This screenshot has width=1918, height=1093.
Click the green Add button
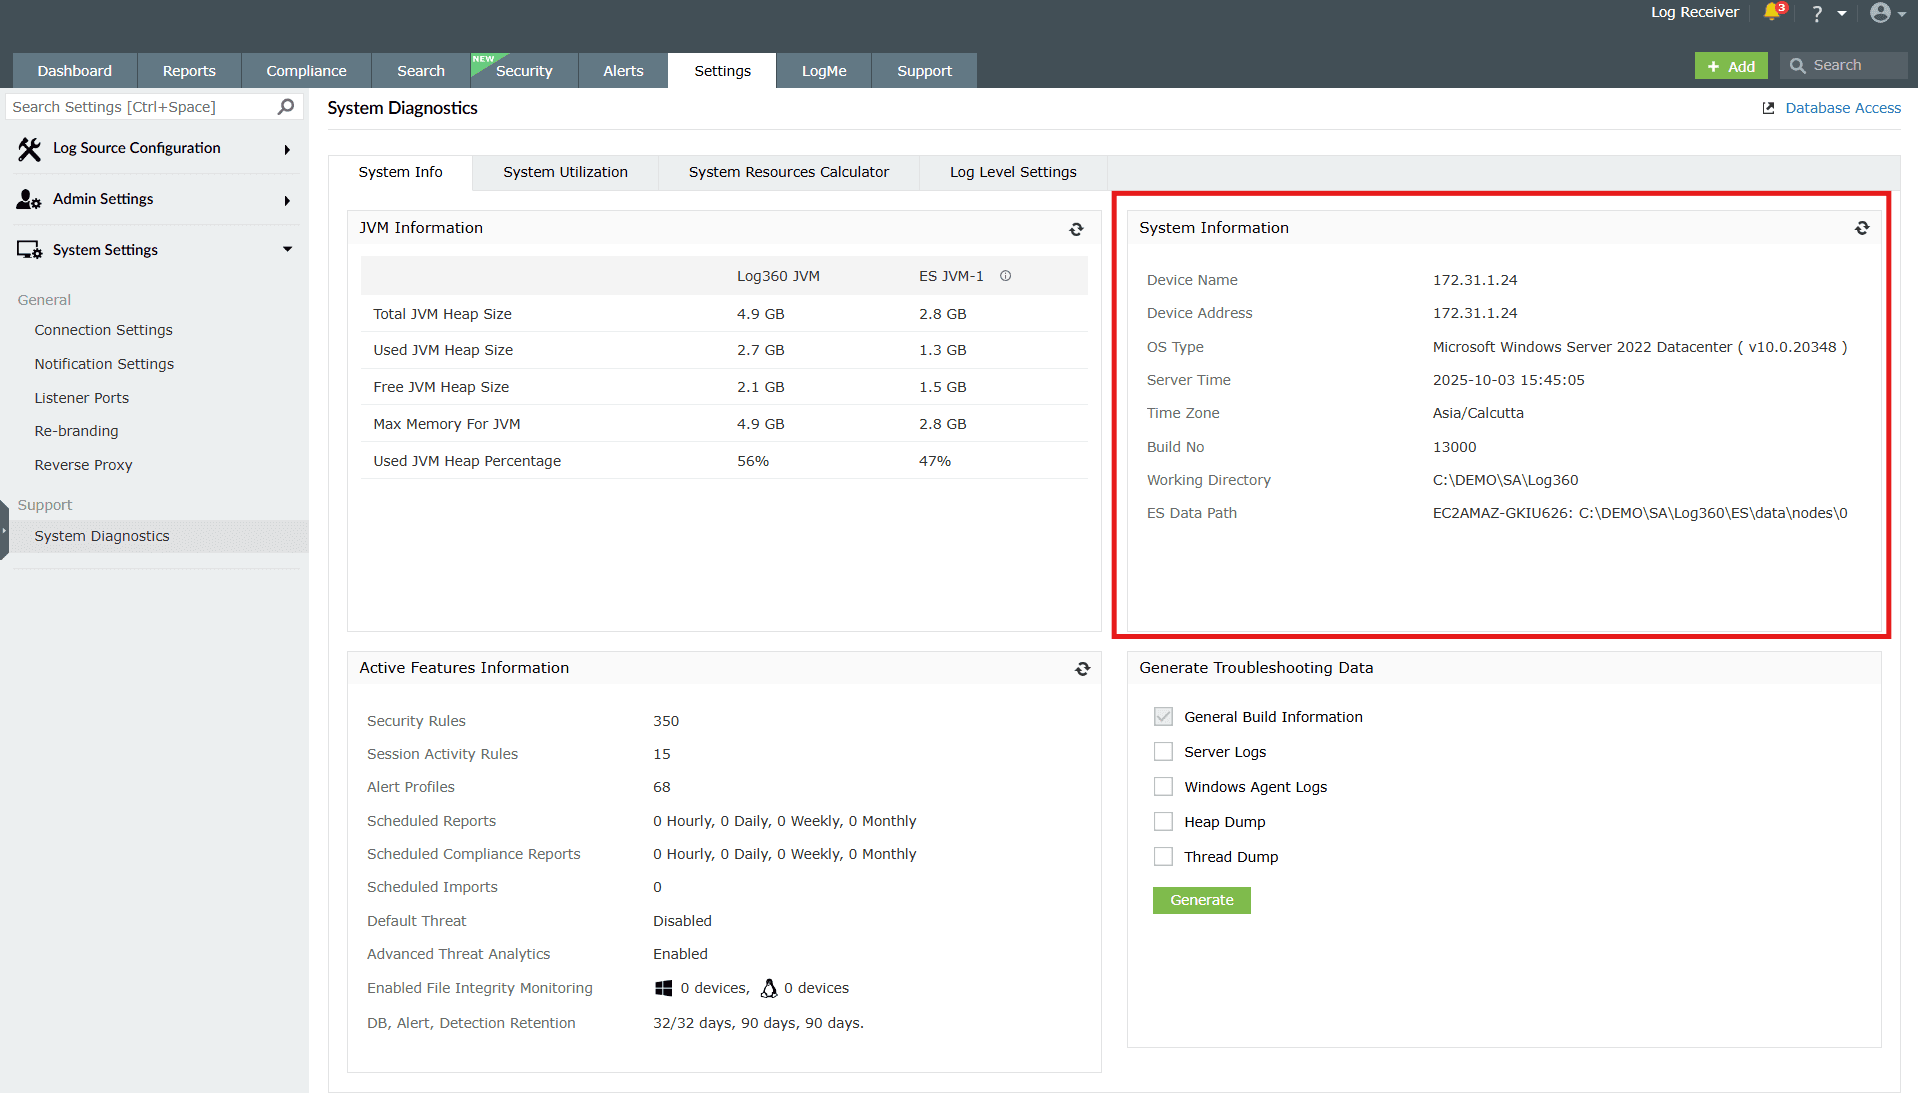click(1731, 66)
